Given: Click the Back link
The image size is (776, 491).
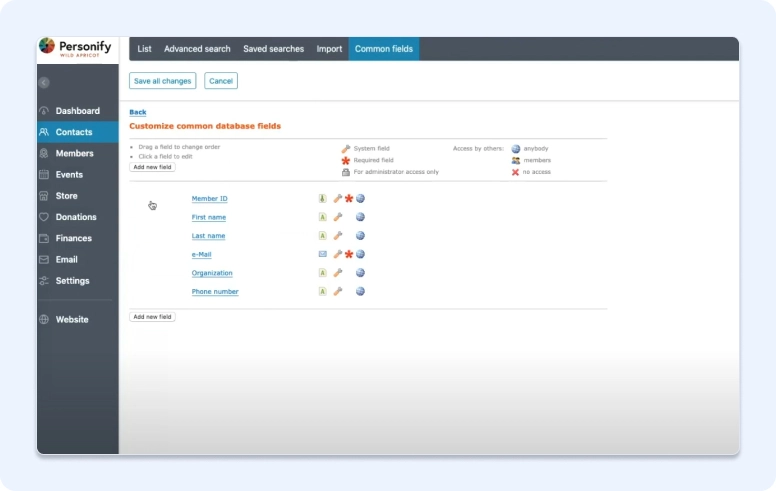Looking at the screenshot, I should tap(138, 112).
